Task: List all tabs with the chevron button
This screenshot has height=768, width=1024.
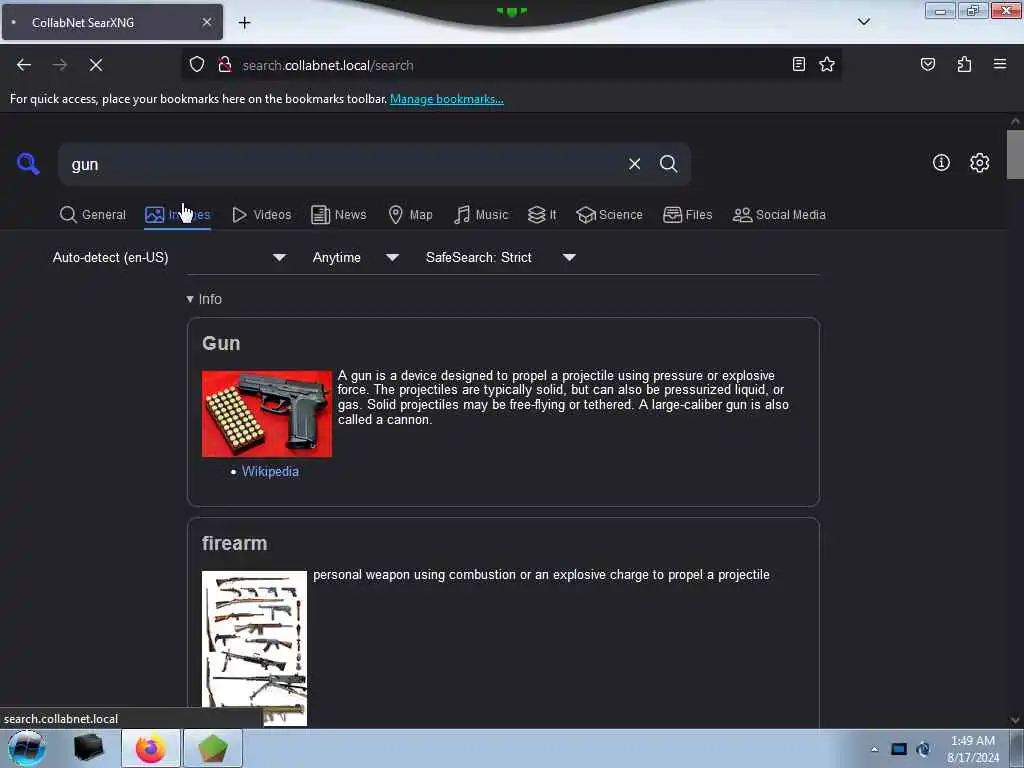Action: 863,22
